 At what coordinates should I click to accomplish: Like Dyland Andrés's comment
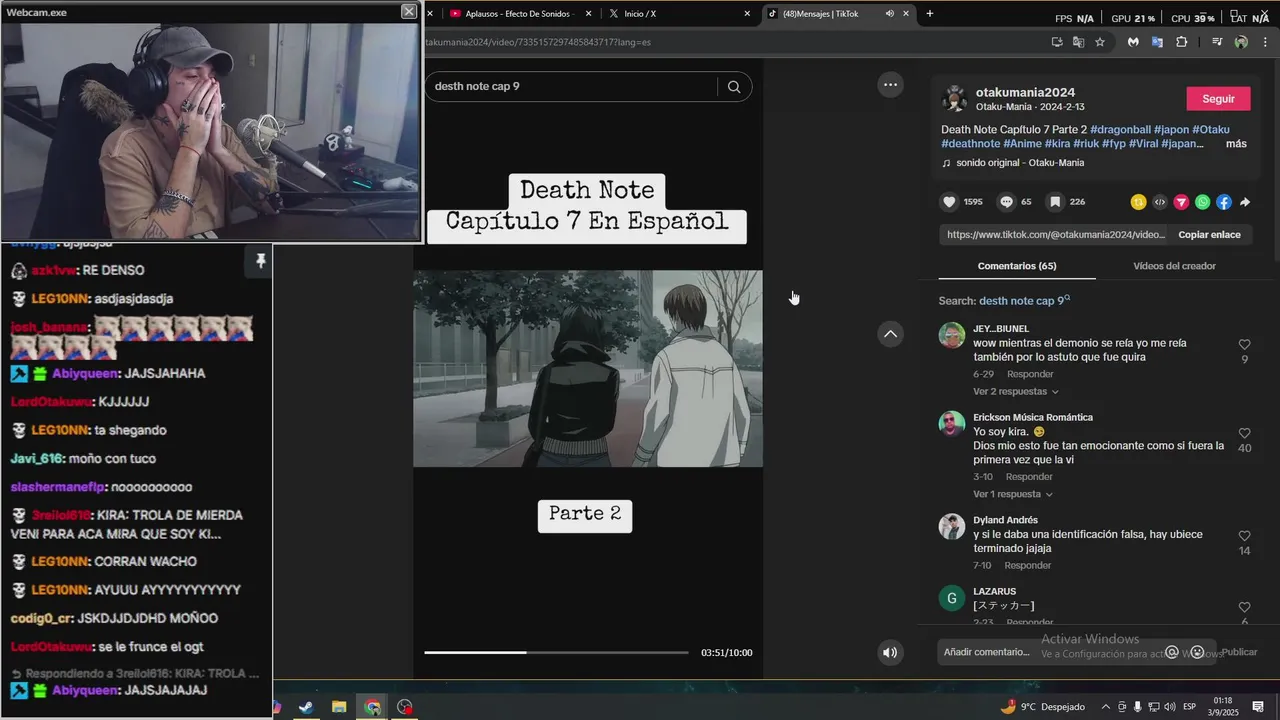(x=1244, y=537)
